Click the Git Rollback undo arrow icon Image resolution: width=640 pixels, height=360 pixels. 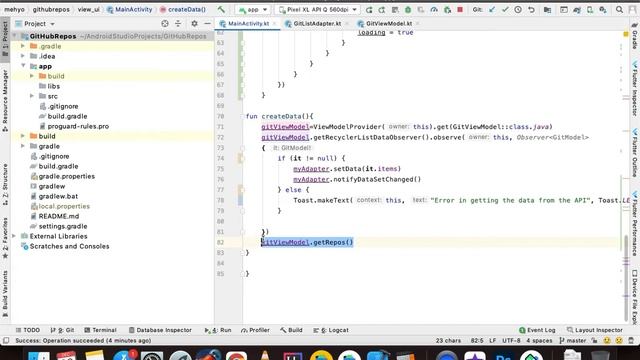[x=531, y=9]
